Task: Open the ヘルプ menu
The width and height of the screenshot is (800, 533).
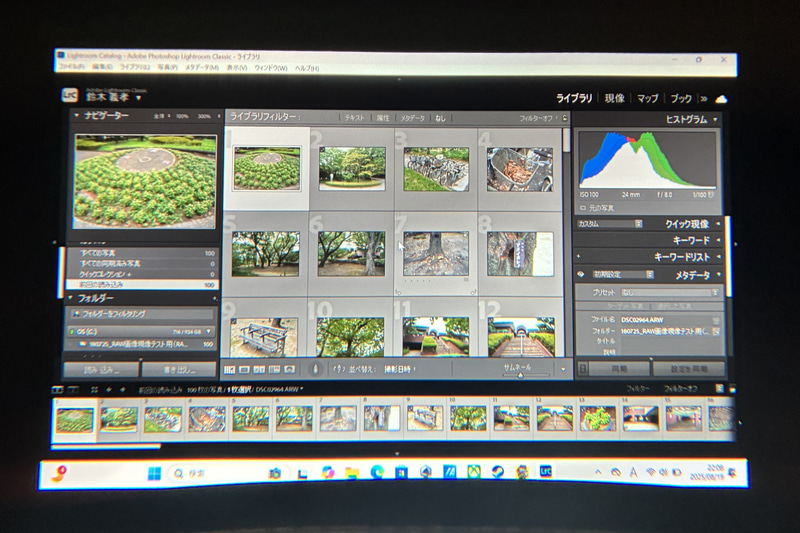Action: (x=307, y=68)
